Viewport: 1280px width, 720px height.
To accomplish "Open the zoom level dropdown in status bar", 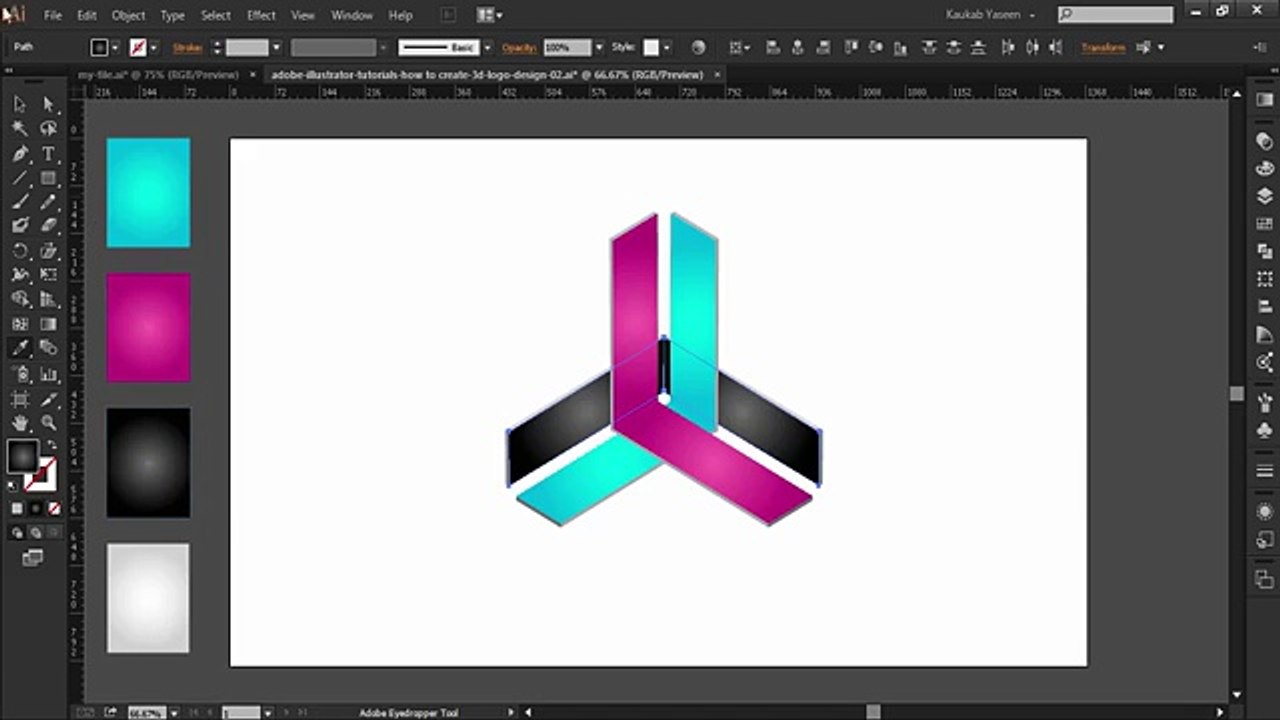I will (x=174, y=712).
